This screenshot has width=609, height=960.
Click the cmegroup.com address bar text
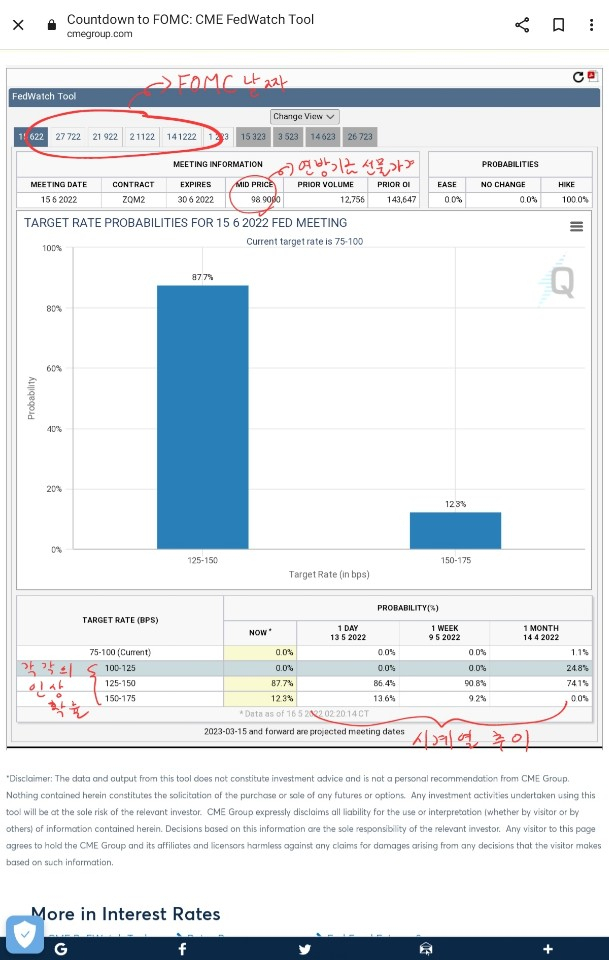(x=100, y=34)
